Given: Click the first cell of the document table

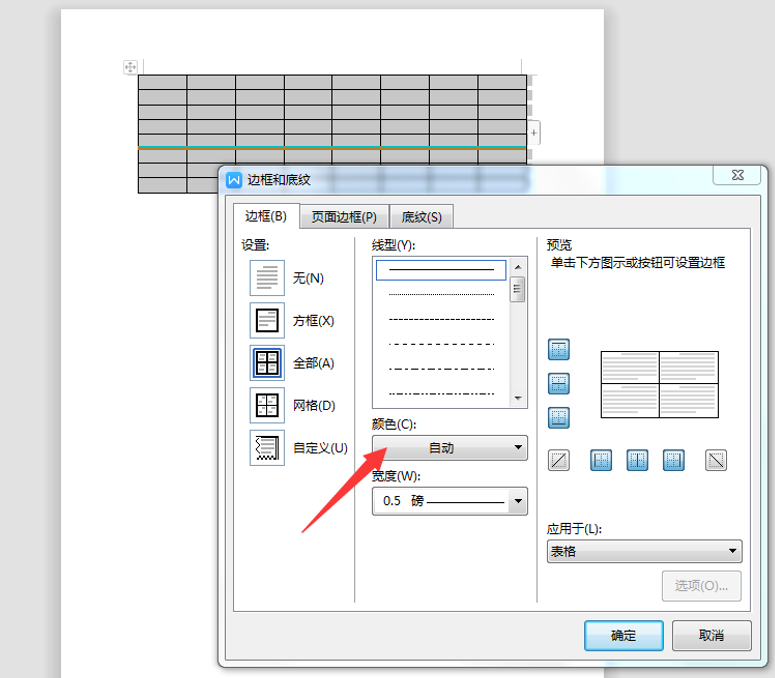Looking at the screenshot, I should click(163, 83).
